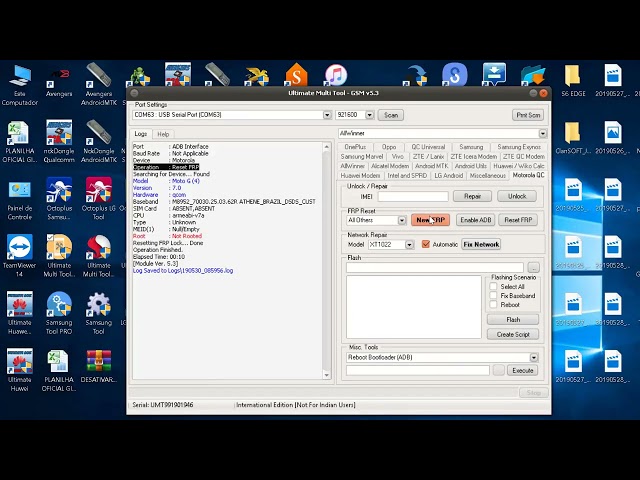Open the orange S desktop icon
The image size is (640, 480).
pyautogui.click(x=296, y=75)
